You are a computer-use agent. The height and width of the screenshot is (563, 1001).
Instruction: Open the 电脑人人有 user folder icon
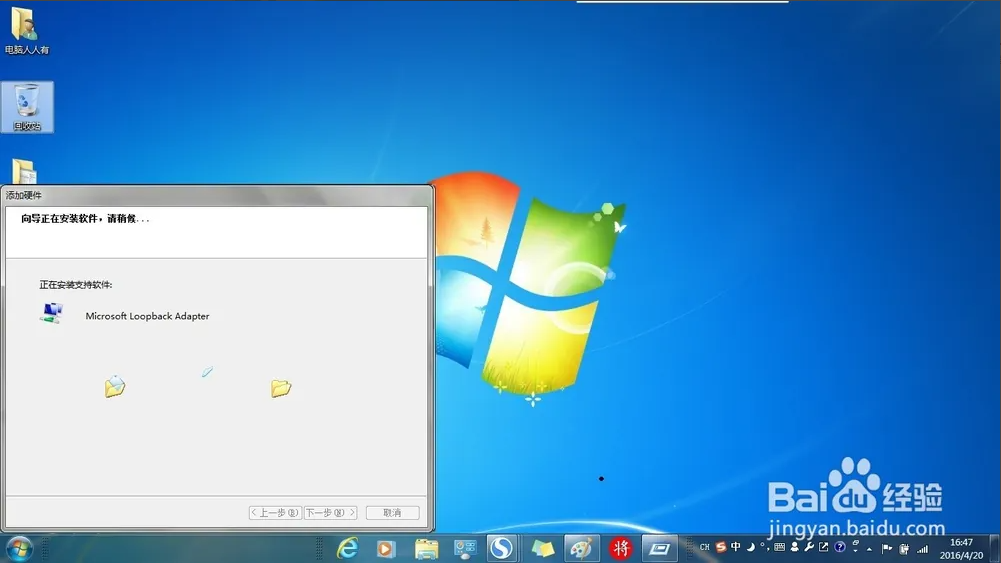(25, 29)
